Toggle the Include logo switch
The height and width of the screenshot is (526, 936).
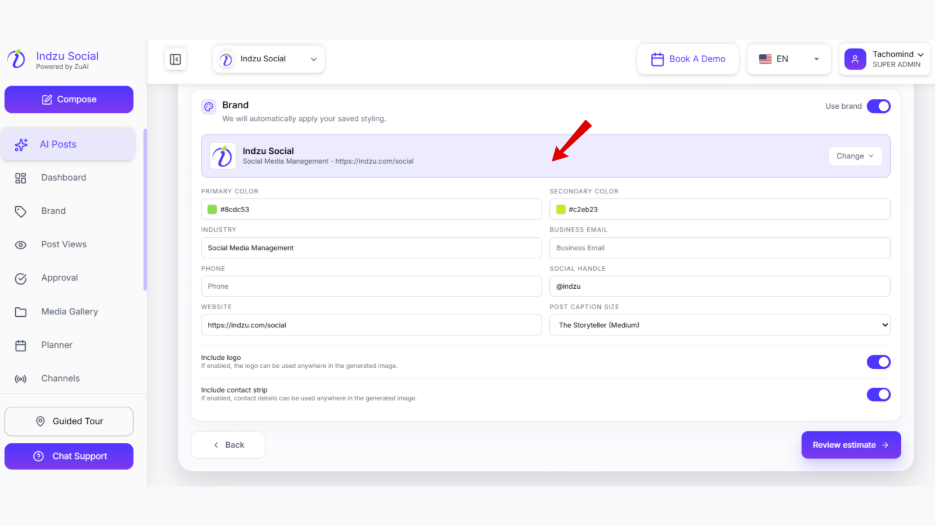(x=878, y=362)
